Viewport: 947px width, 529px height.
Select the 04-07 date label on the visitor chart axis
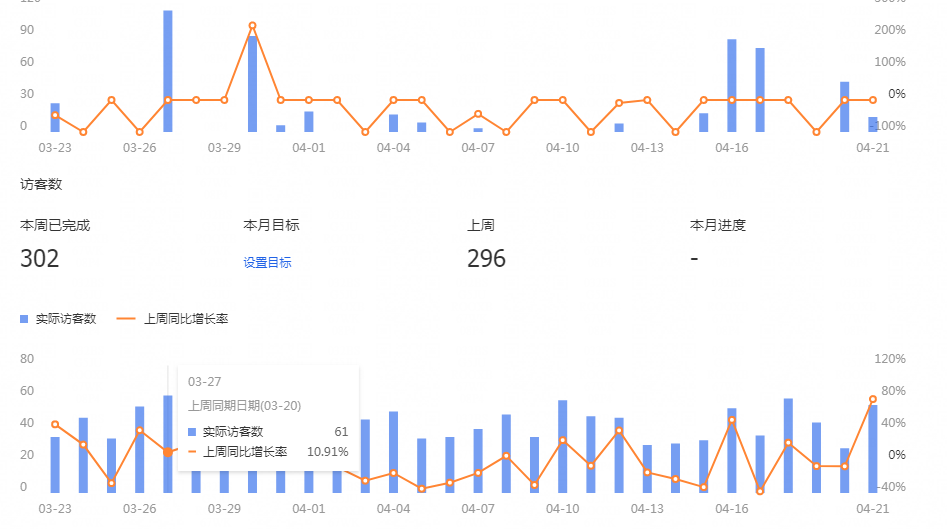(x=478, y=509)
